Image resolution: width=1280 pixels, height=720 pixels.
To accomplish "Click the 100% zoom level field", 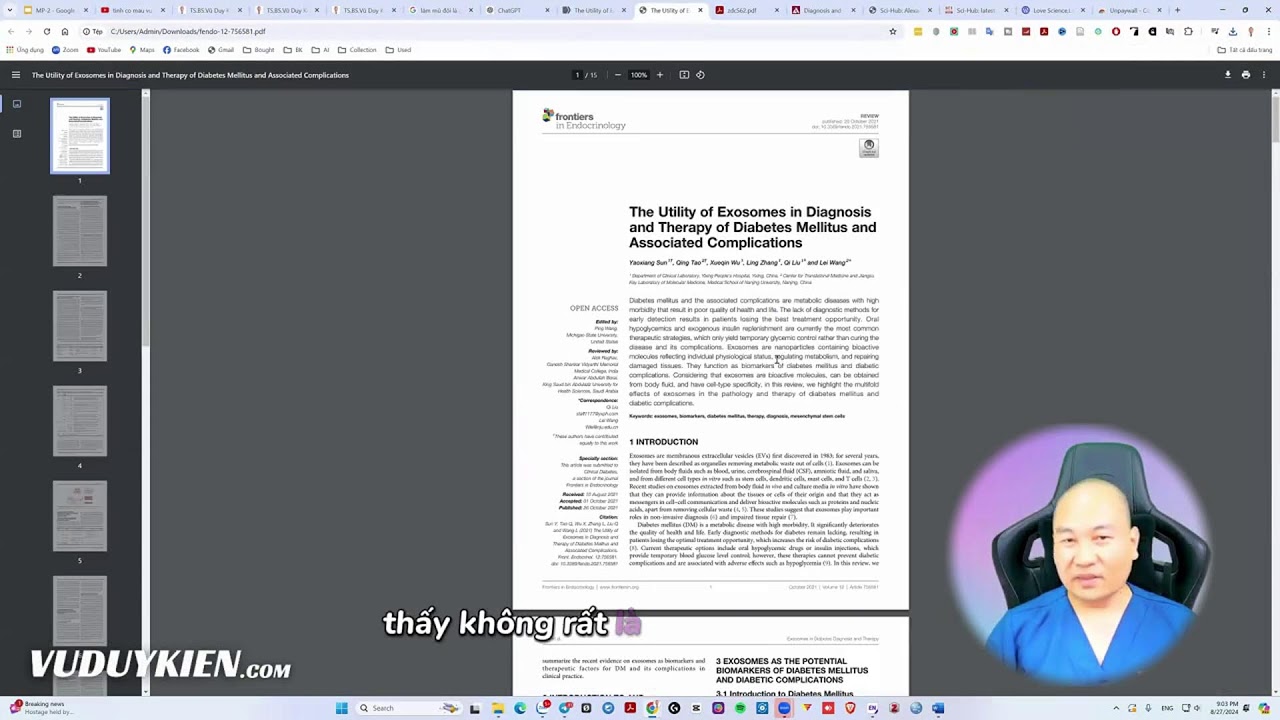I will [638, 75].
